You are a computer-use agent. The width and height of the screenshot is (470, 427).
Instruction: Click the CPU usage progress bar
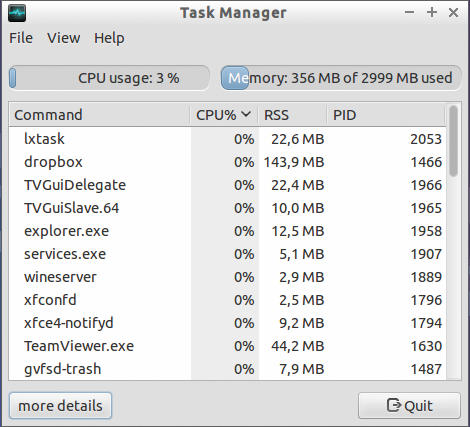(109, 78)
